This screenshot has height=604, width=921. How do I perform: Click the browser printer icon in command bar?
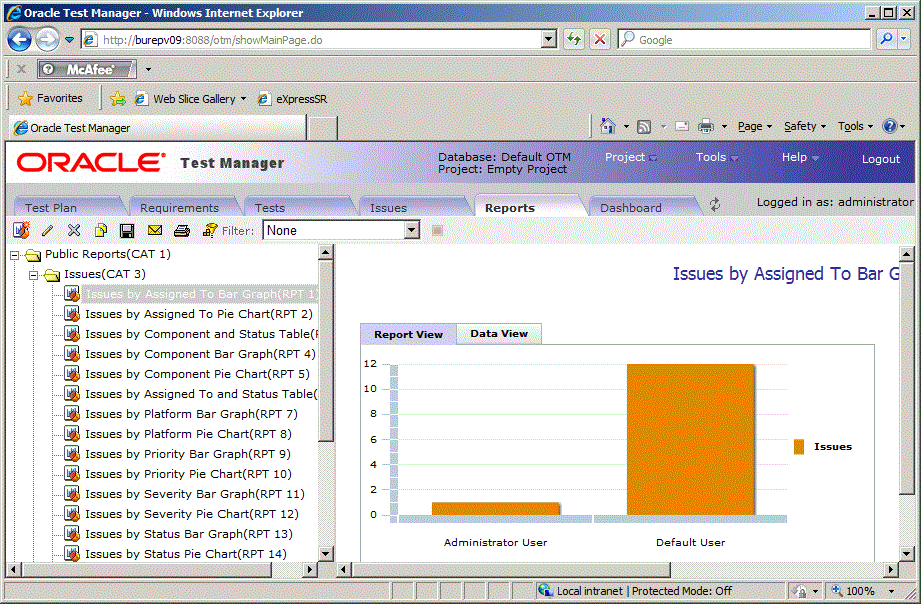pyautogui.click(x=706, y=126)
